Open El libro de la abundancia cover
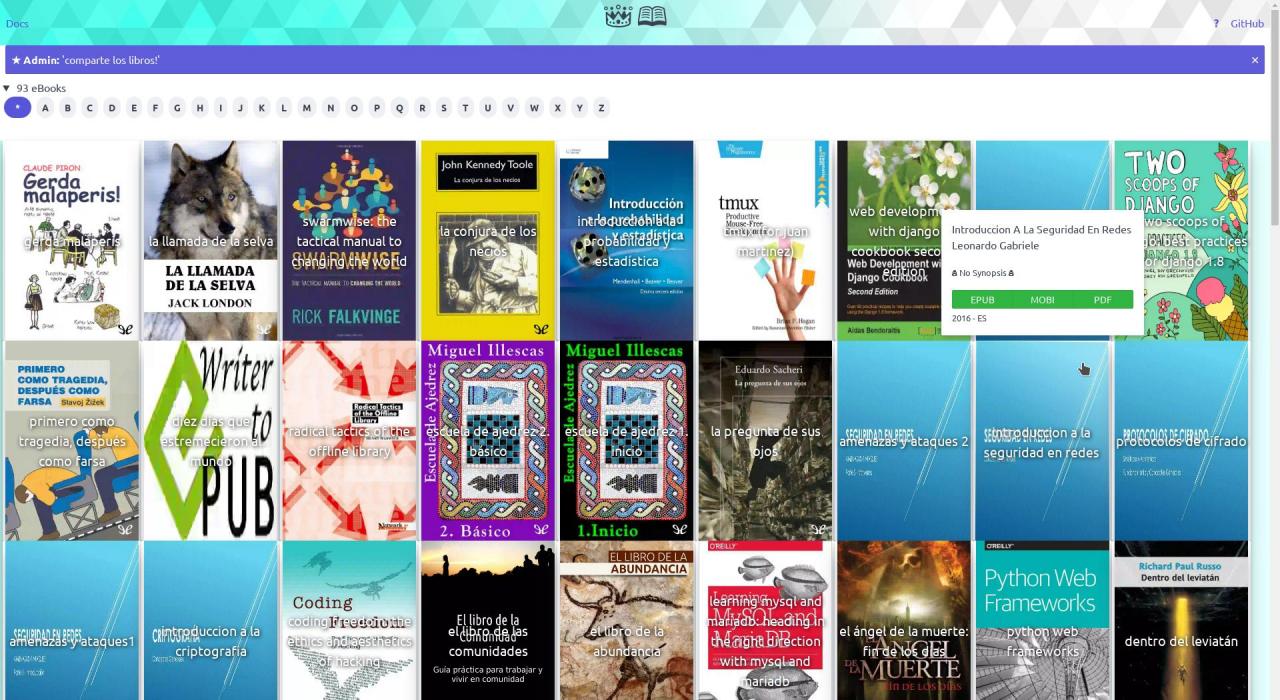 pos(627,620)
